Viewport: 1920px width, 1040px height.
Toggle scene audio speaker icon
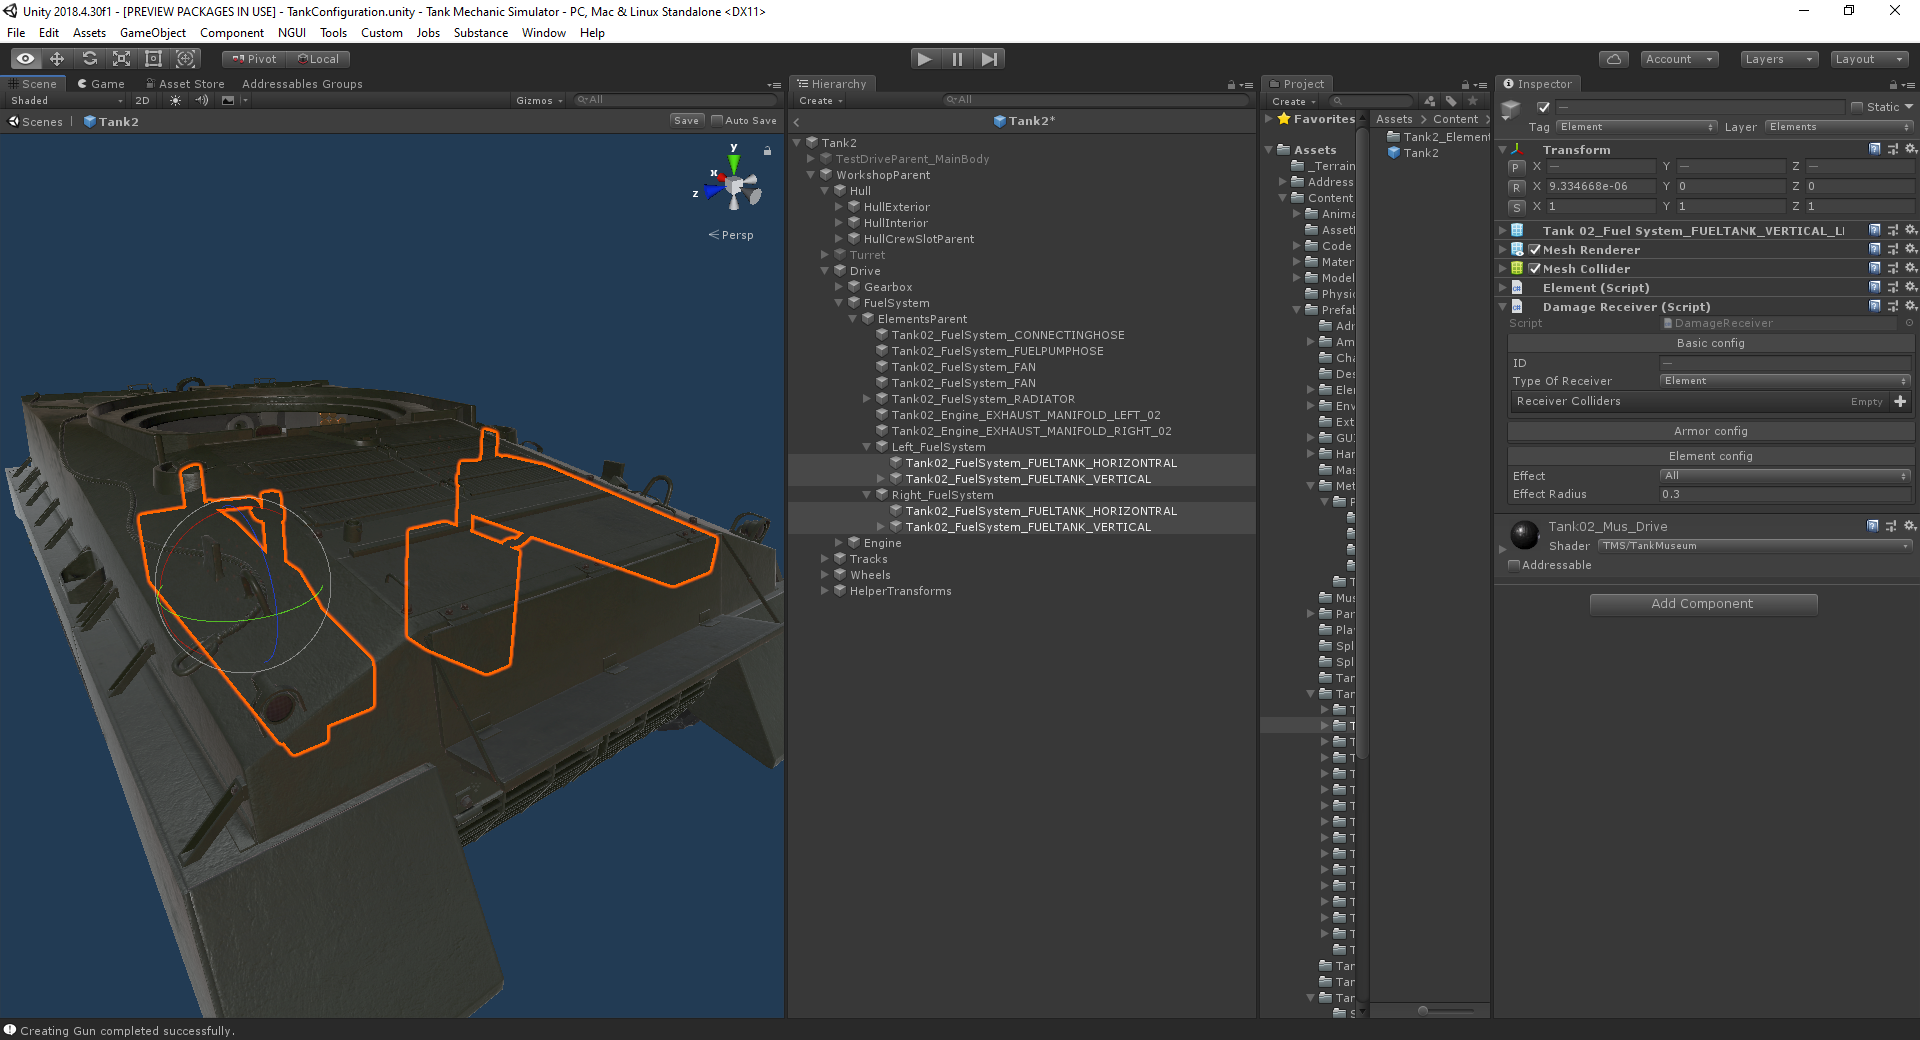coord(202,100)
